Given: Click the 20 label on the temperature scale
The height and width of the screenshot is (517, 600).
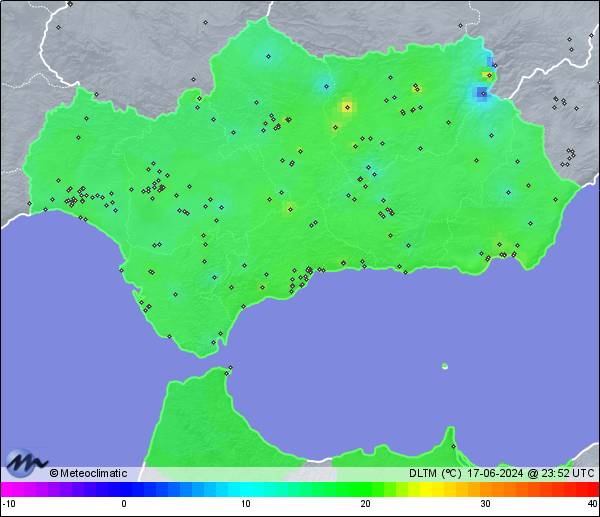Looking at the screenshot, I should [x=366, y=504].
